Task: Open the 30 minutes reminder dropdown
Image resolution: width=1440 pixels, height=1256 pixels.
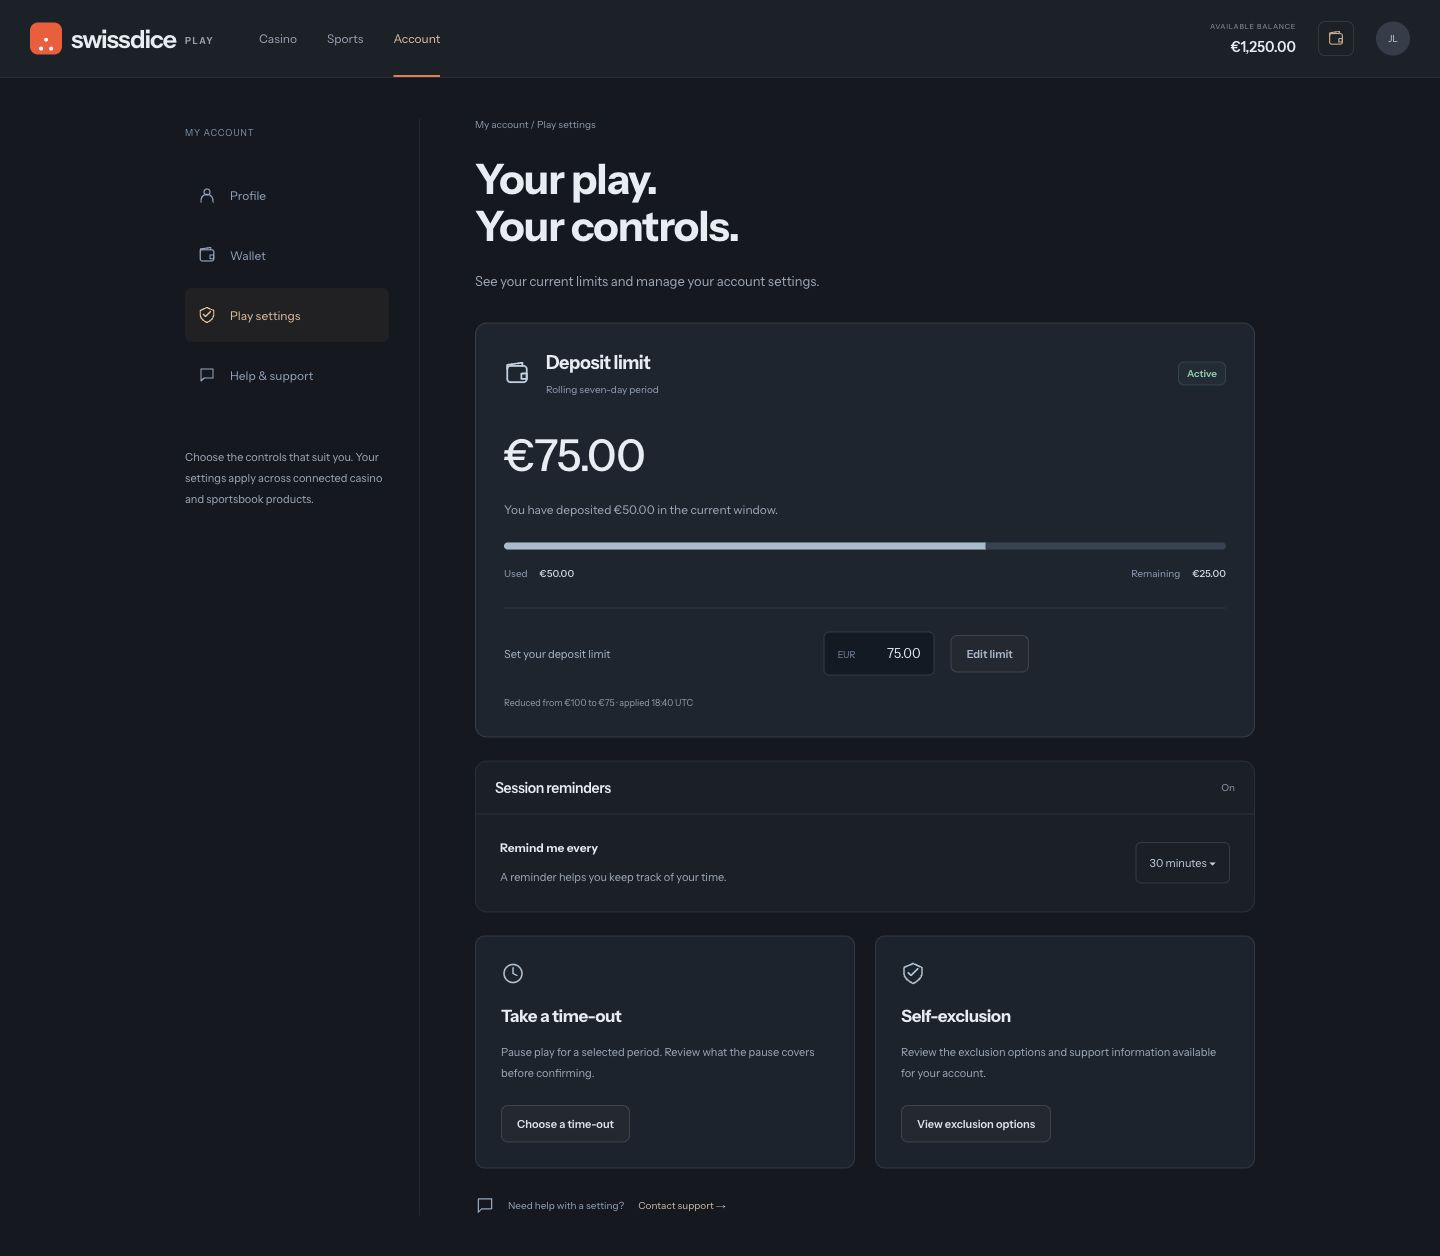Action: (x=1182, y=863)
